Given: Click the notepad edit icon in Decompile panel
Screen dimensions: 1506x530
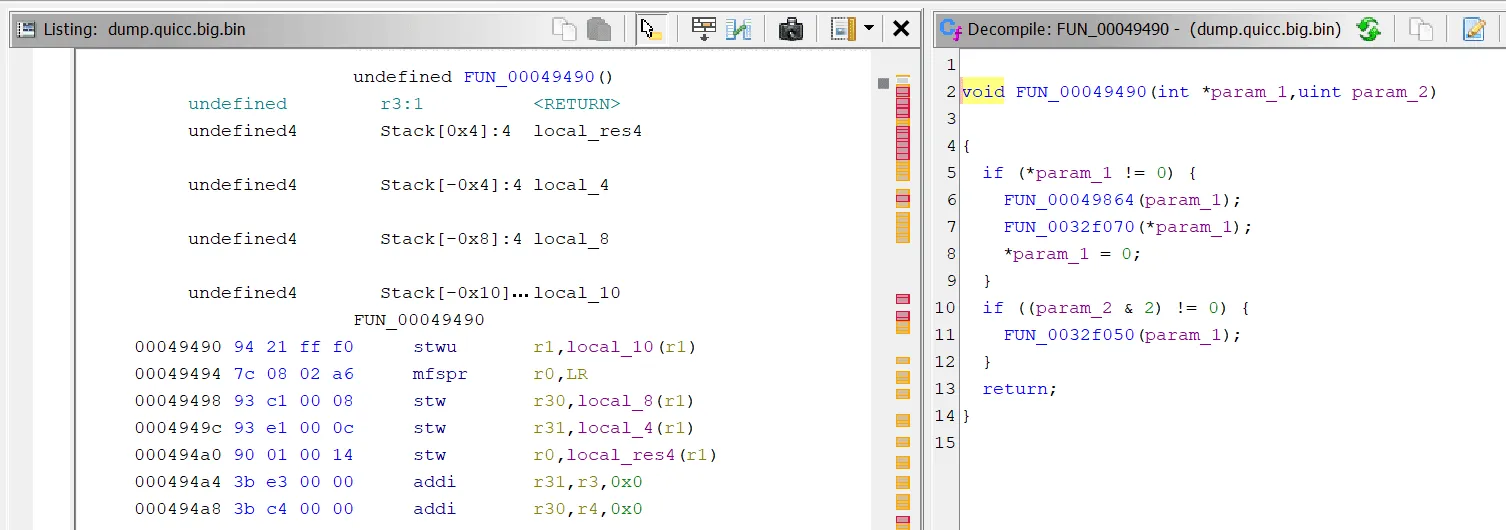Looking at the screenshot, I should [x=1474, y=29].
